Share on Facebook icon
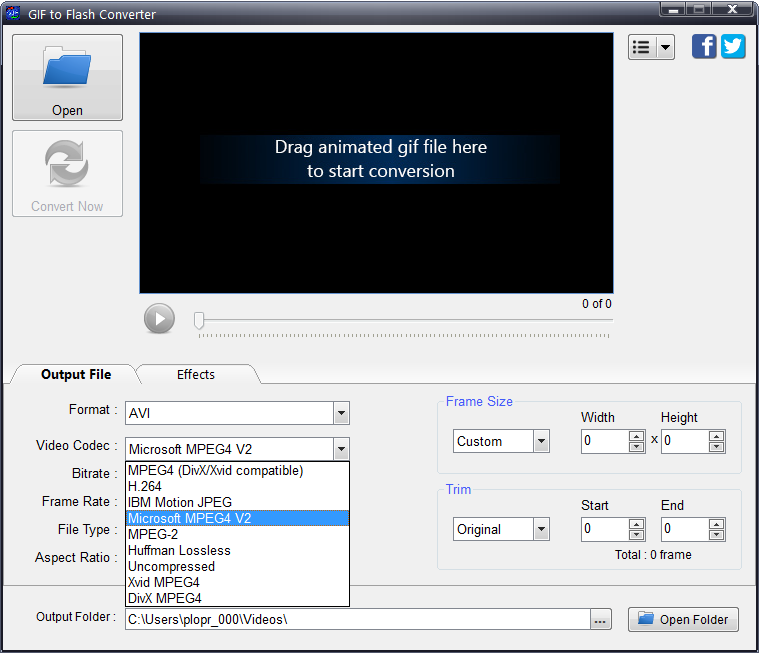The image size is (759, 653). pyautogui.click(x=704, y=46)
